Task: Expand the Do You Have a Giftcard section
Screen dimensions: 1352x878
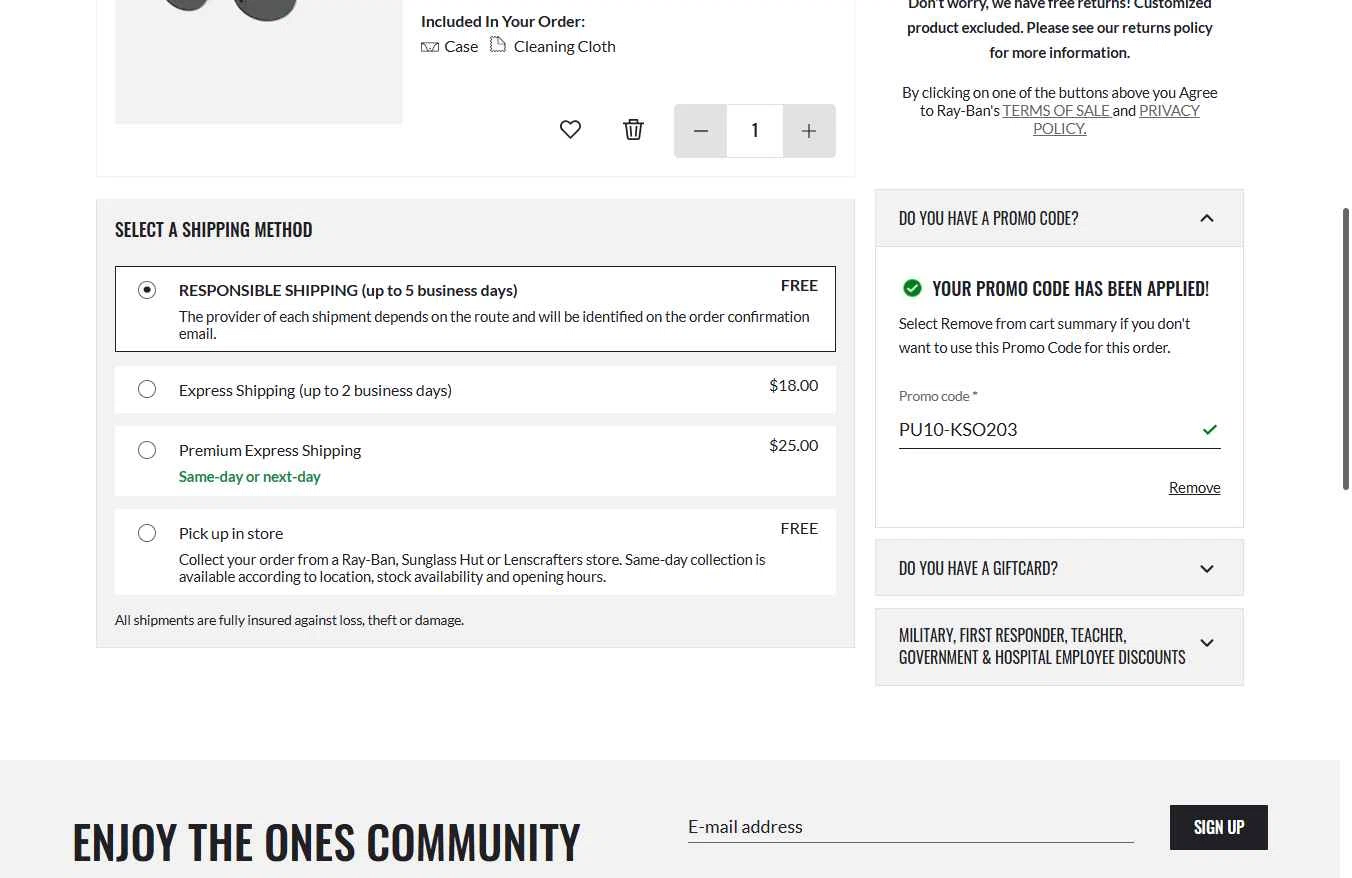Action: tap(1059, 568)
